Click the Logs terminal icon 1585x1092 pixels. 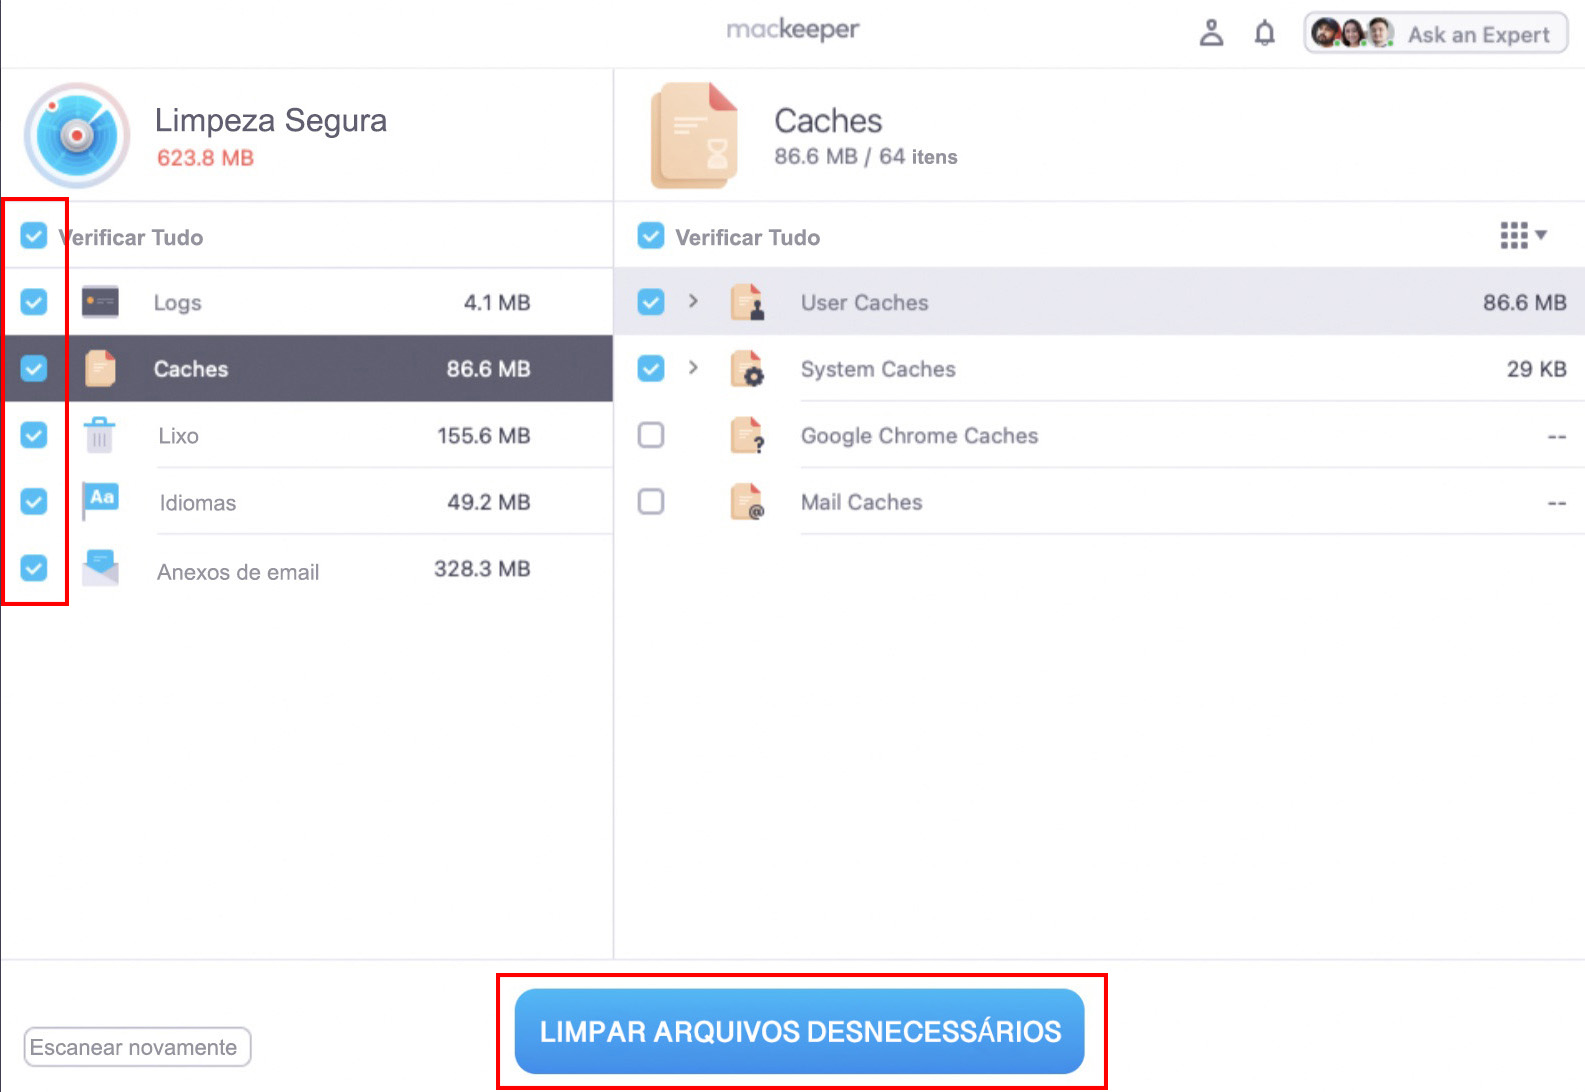[x=100, y=302]
